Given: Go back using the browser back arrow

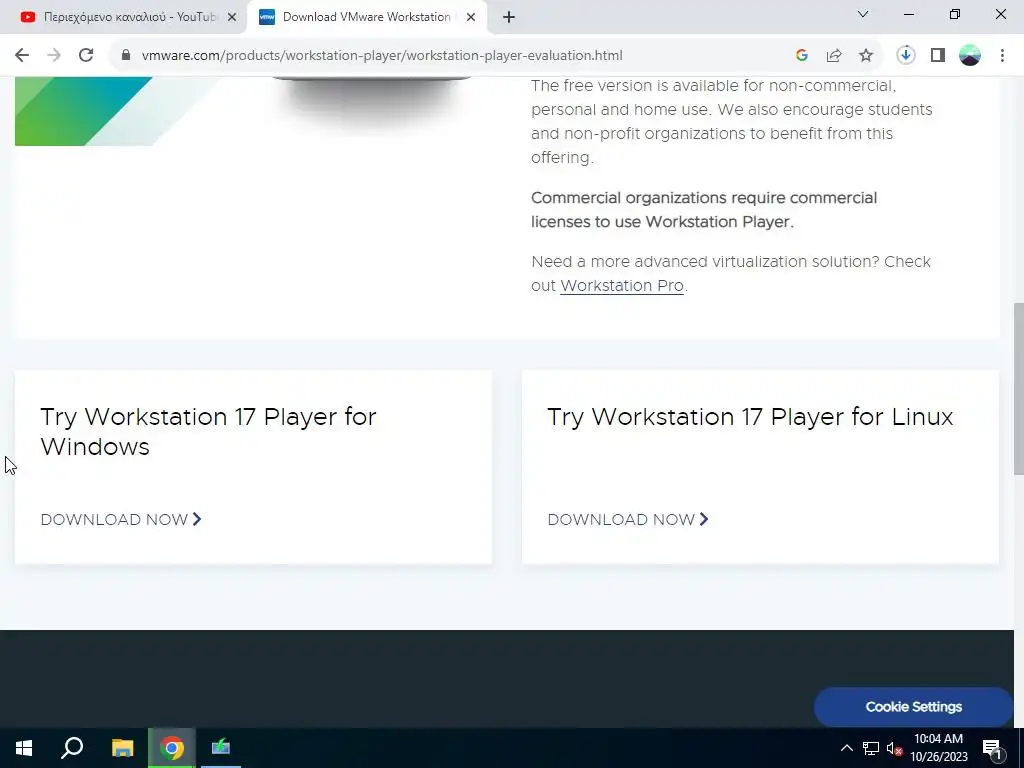Looking at the screenshot, I should pyautogui.click(x=22, y=56).
